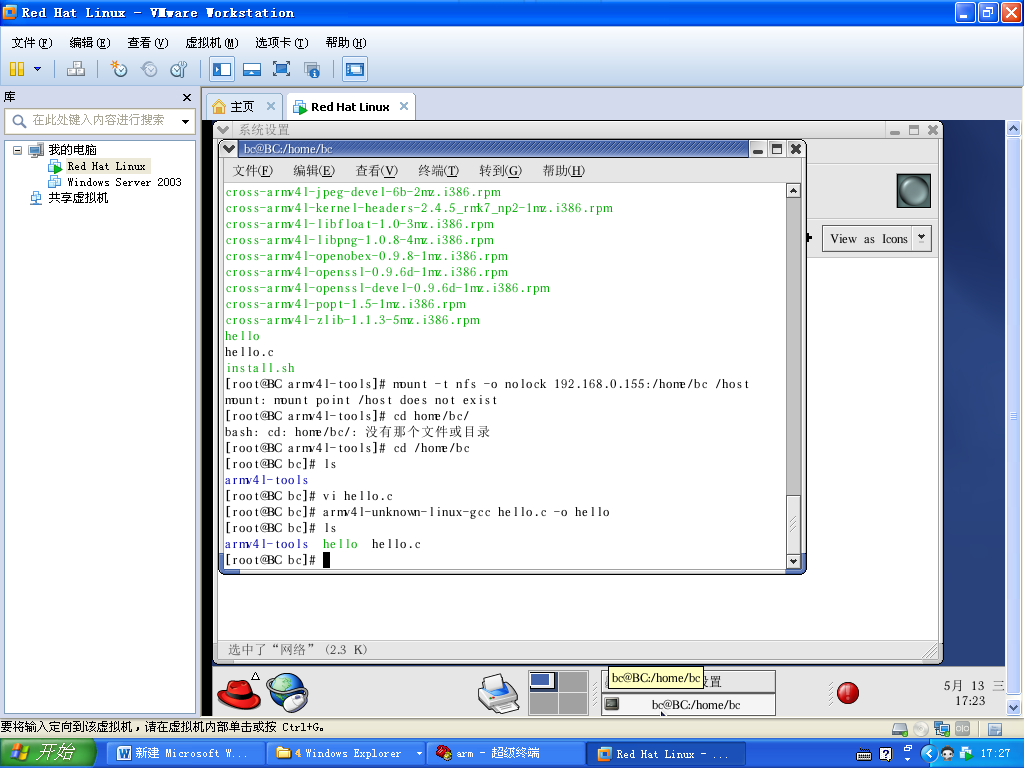Viewport: 1024px width, 768px height.
Task: Click VMware network adapter status icon
Action: point(942,729)
